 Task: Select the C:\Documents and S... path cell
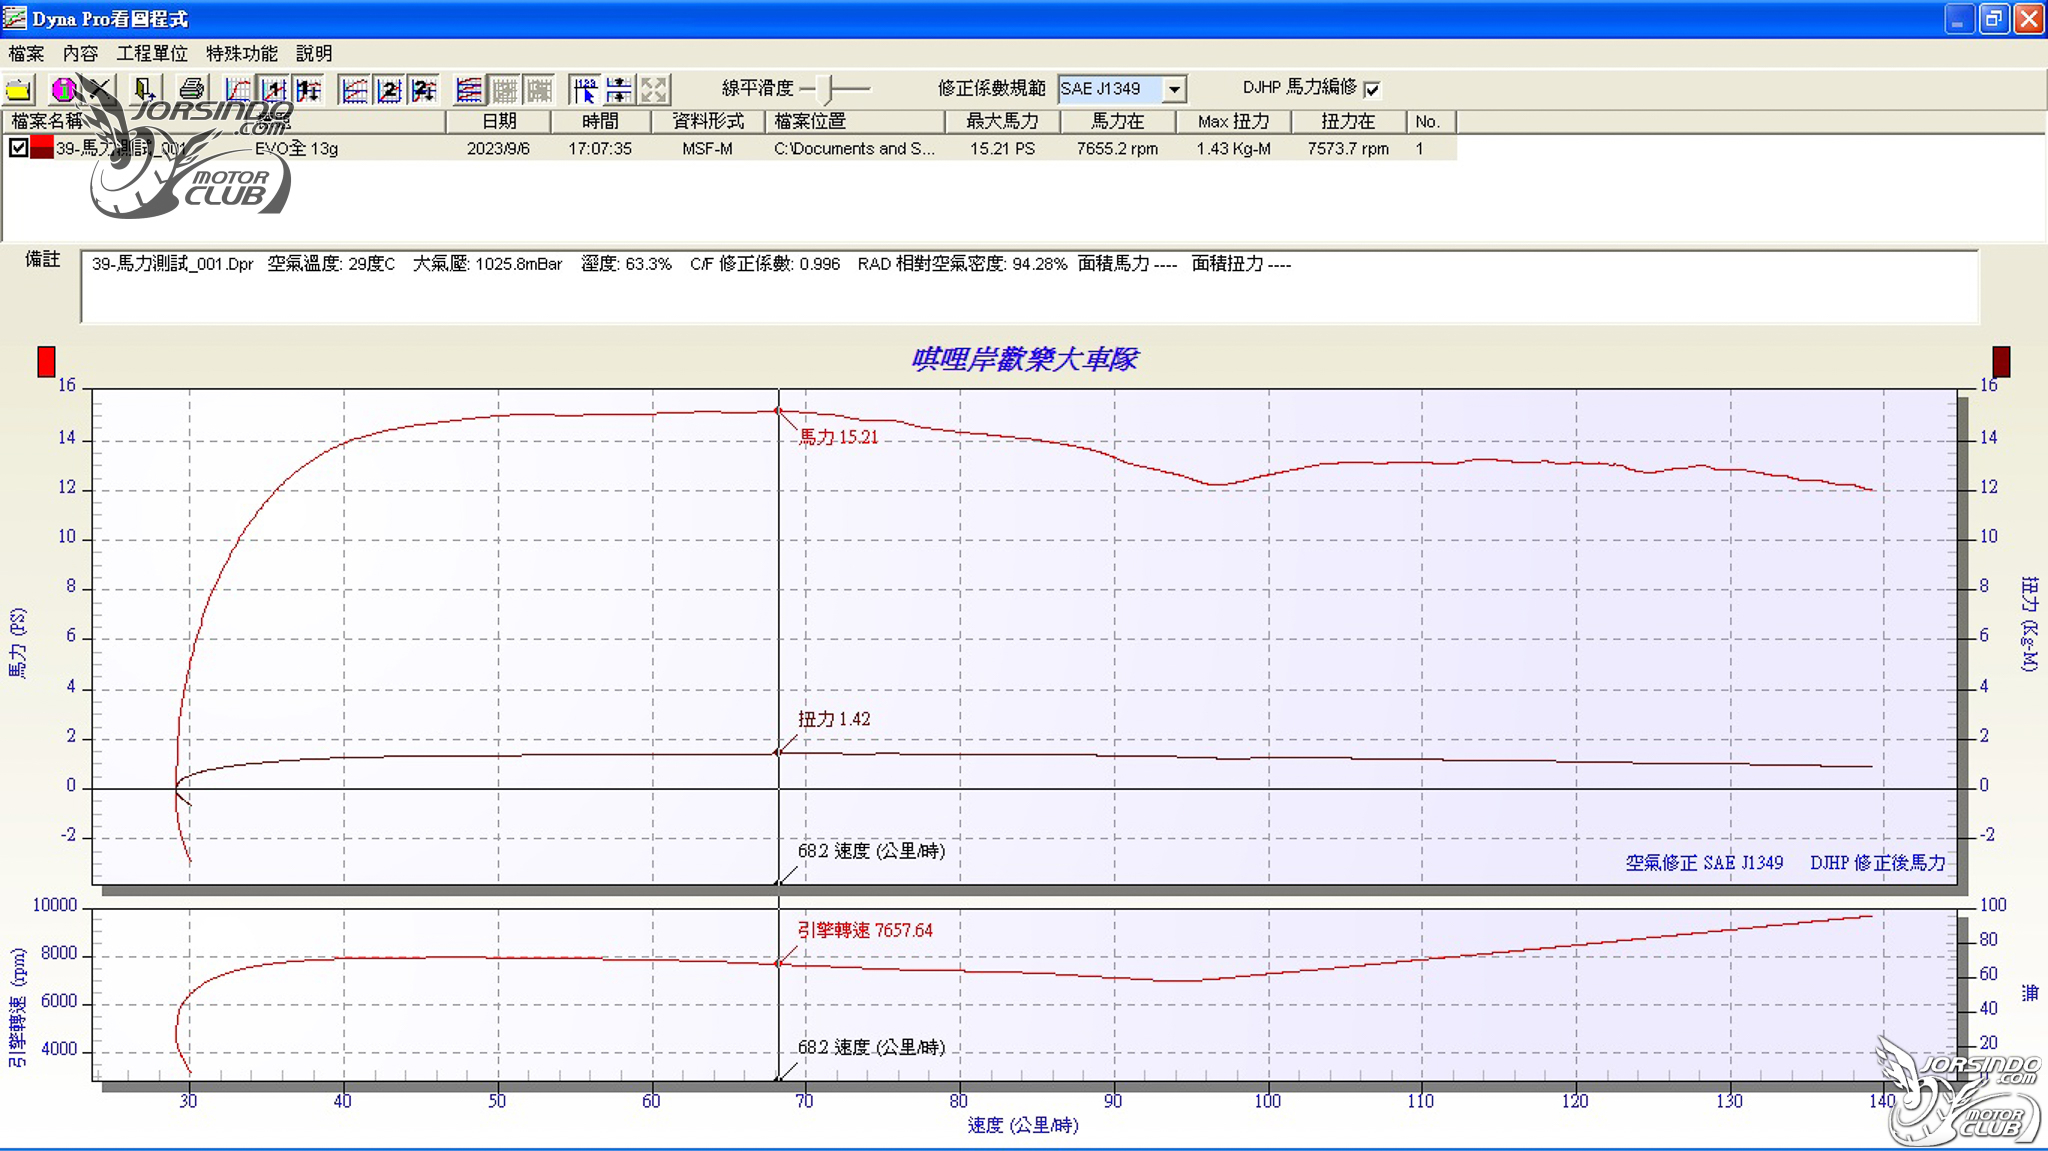click(855, 148)
